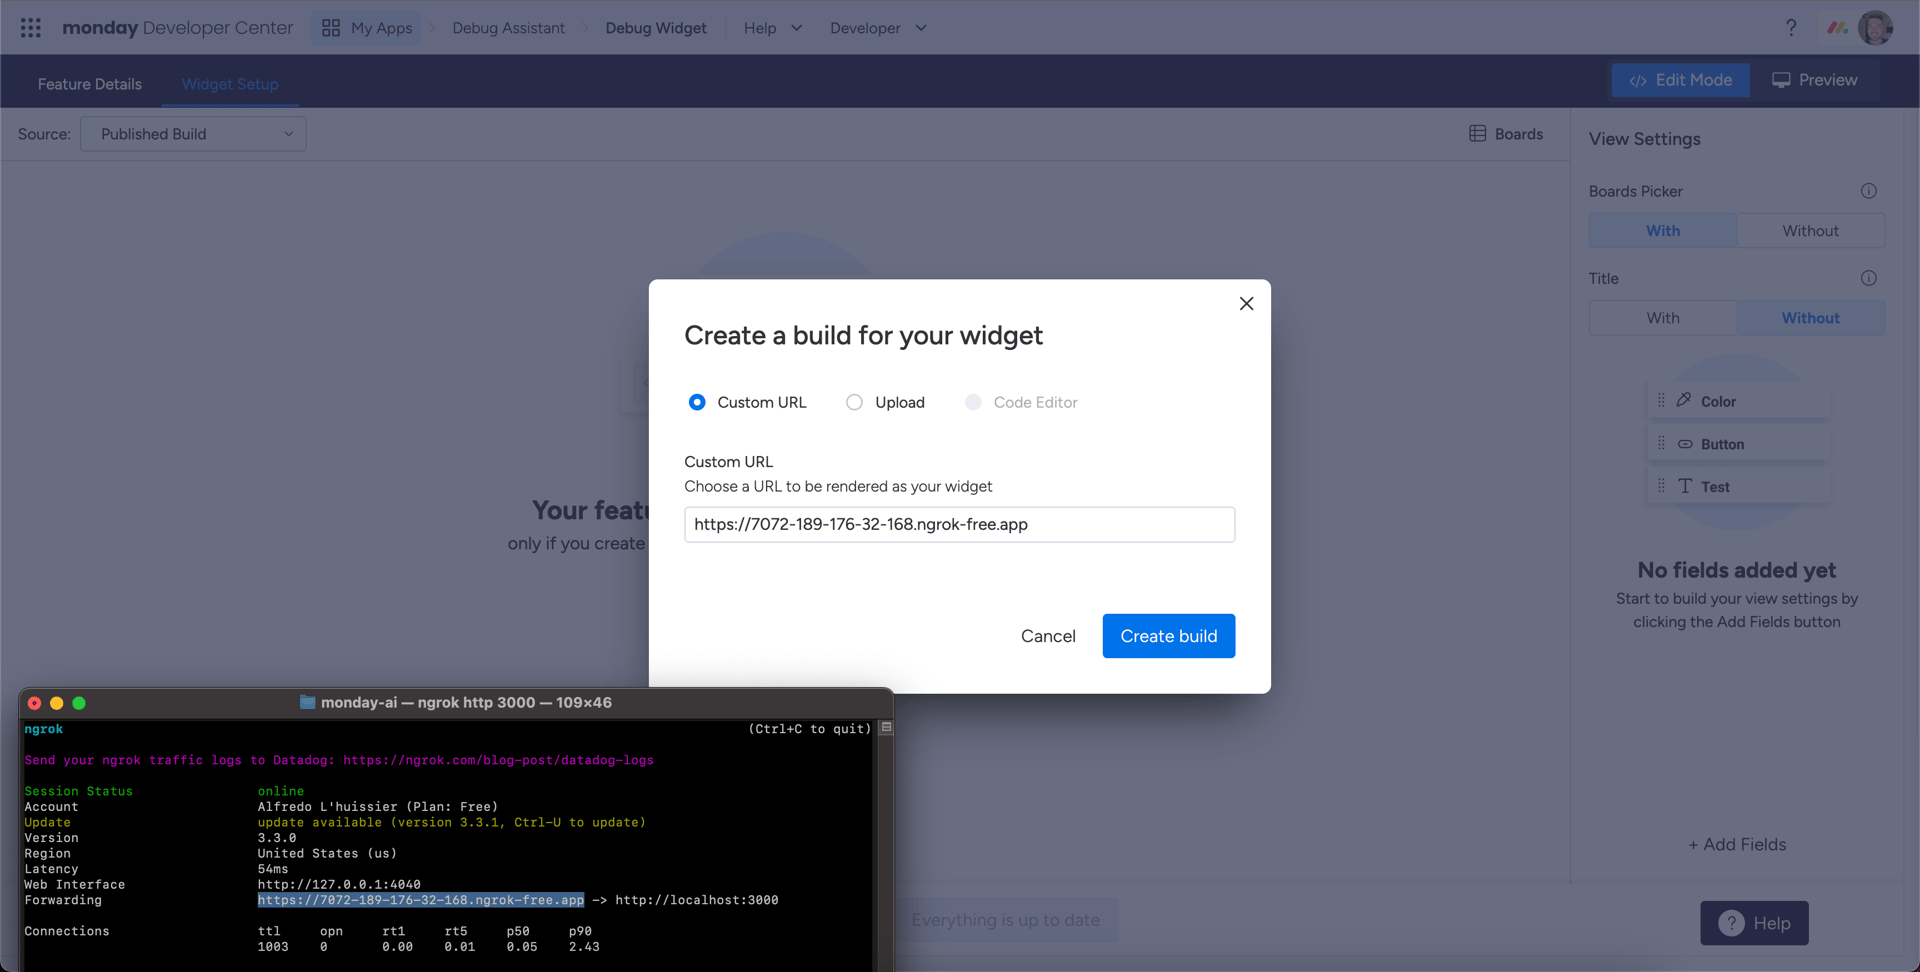Viewport: 1920px width, 972px height.
Task: Expand the Developer menu chevron
Action: point(921,28)
